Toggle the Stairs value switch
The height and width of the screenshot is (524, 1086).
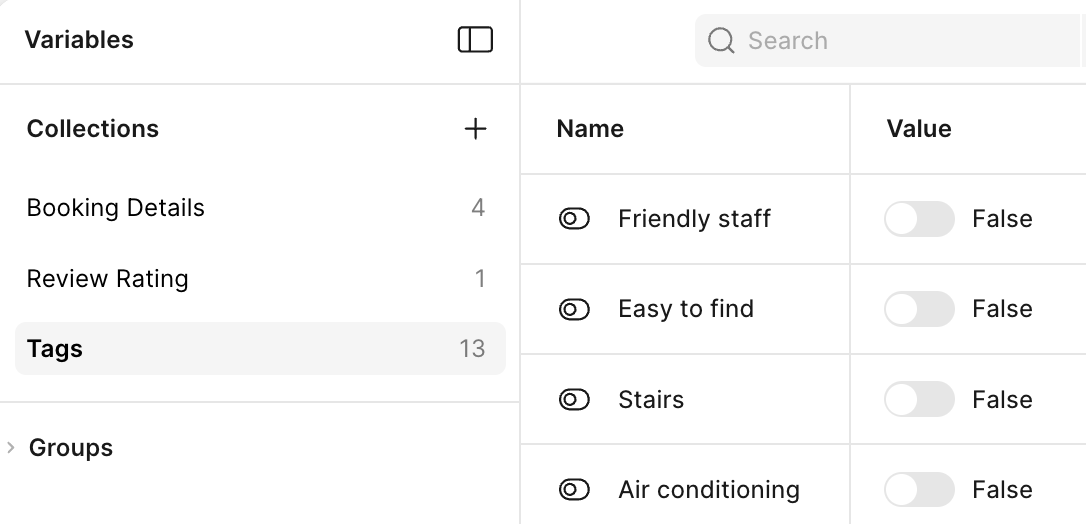[919, 399]
